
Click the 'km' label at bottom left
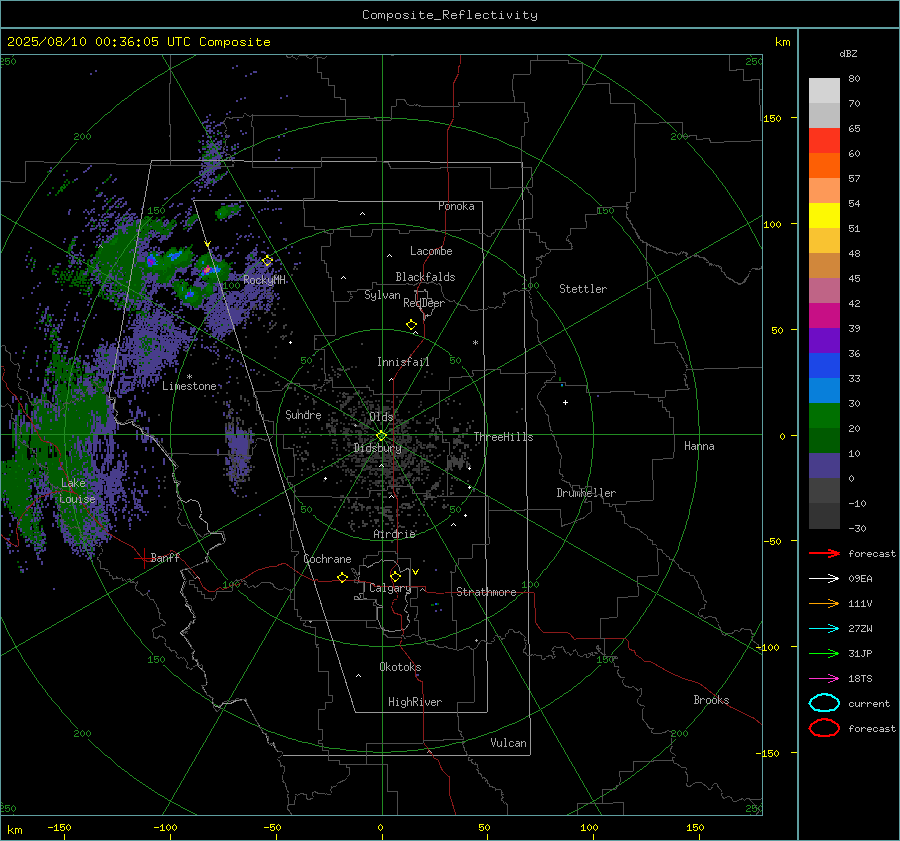[x=14, y=830]
